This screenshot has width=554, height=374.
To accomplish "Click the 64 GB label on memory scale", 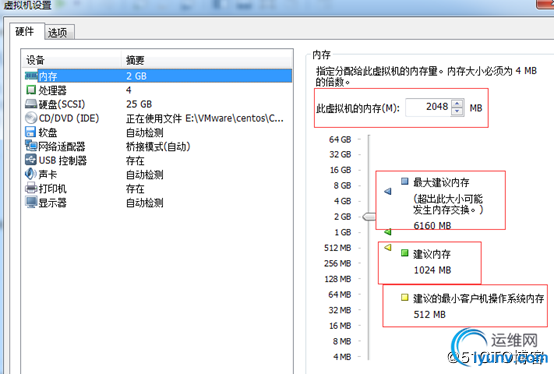I will click(340, 139).
